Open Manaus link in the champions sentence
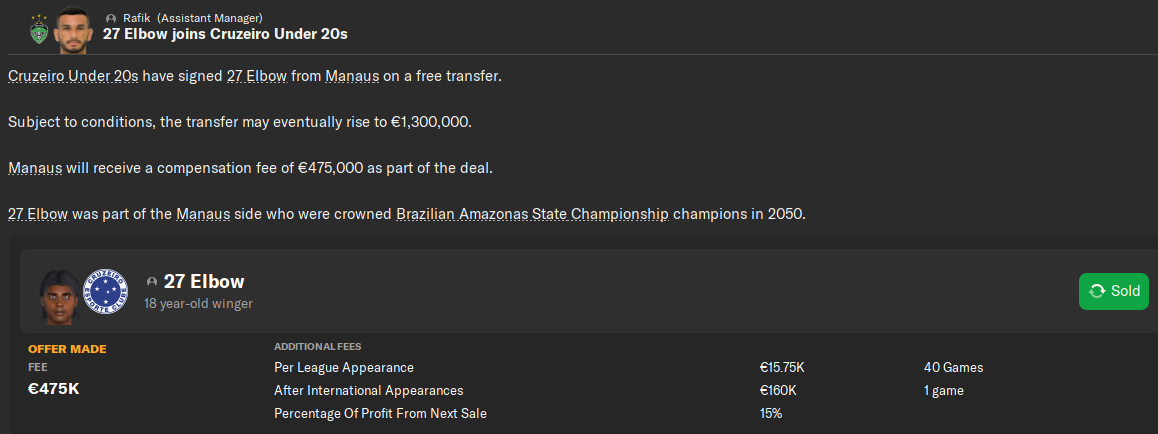The image size is (1158, 434). pos(201,214)
